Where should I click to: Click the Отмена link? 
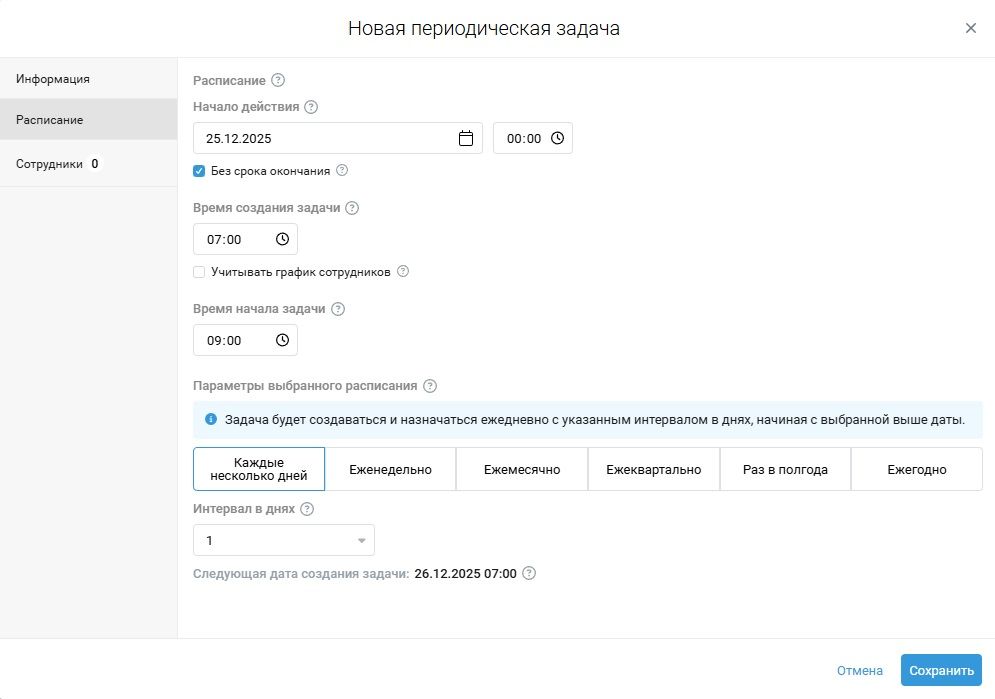[x=859, y=671]
